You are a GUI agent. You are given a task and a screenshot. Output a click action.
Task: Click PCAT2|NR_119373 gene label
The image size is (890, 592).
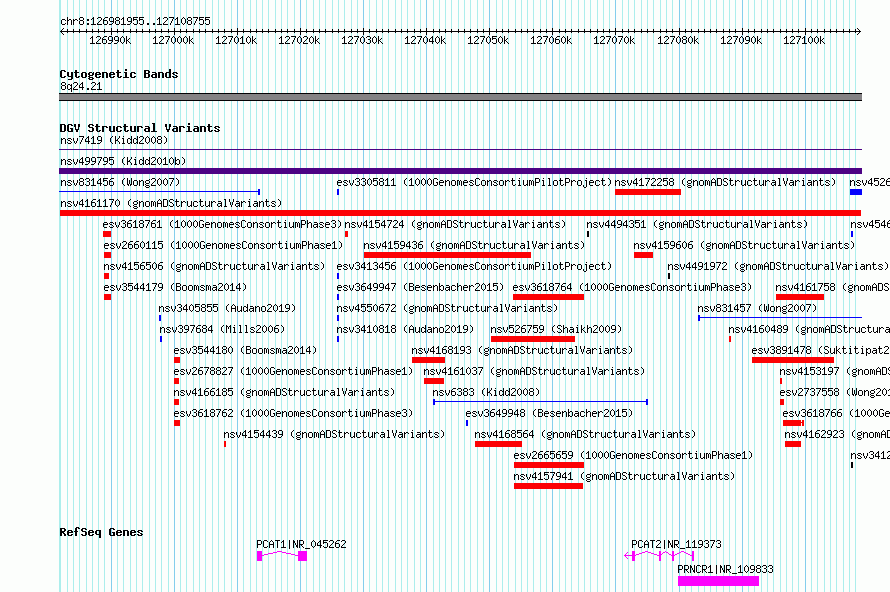pos(677,544)
